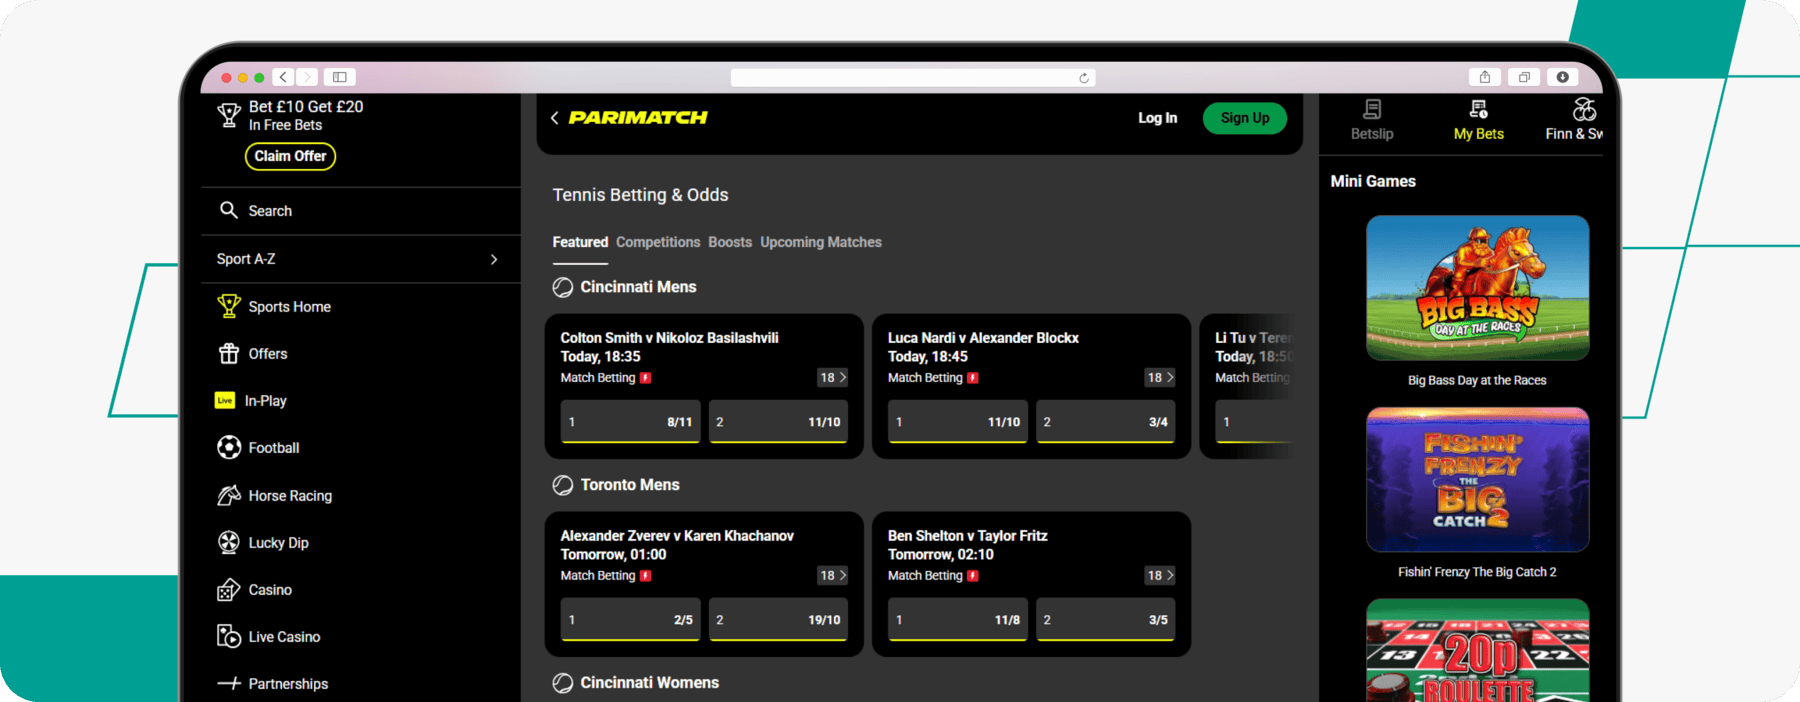The height and width of the screenshot is (702, 1800).
Task: Click the green Sign Up button
Action: coord(1245,118)
